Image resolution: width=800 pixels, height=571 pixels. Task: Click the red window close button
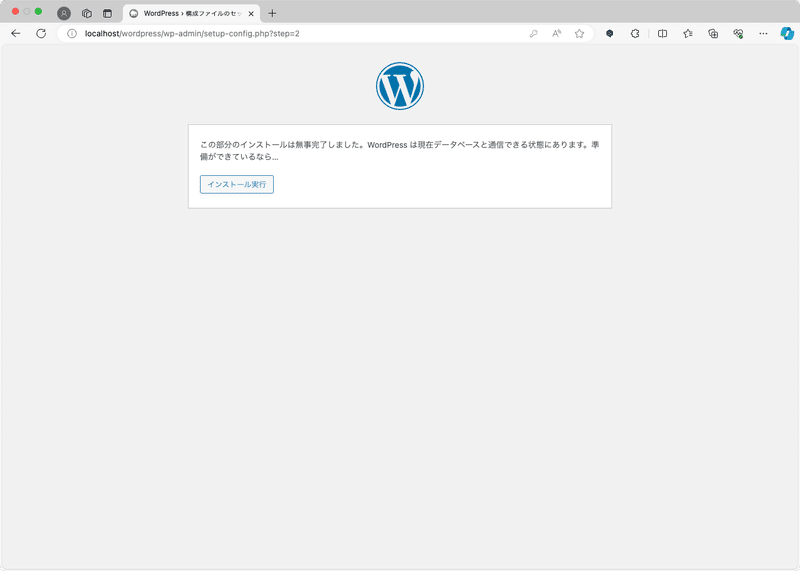15,11
